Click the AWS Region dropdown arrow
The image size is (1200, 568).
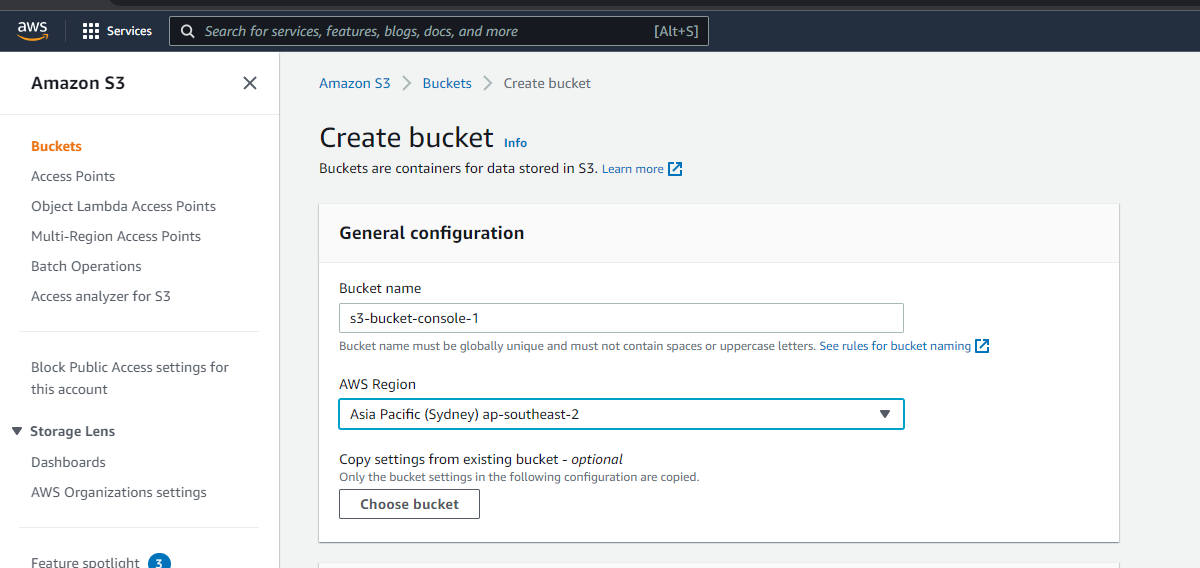click(x=884, y=414)
